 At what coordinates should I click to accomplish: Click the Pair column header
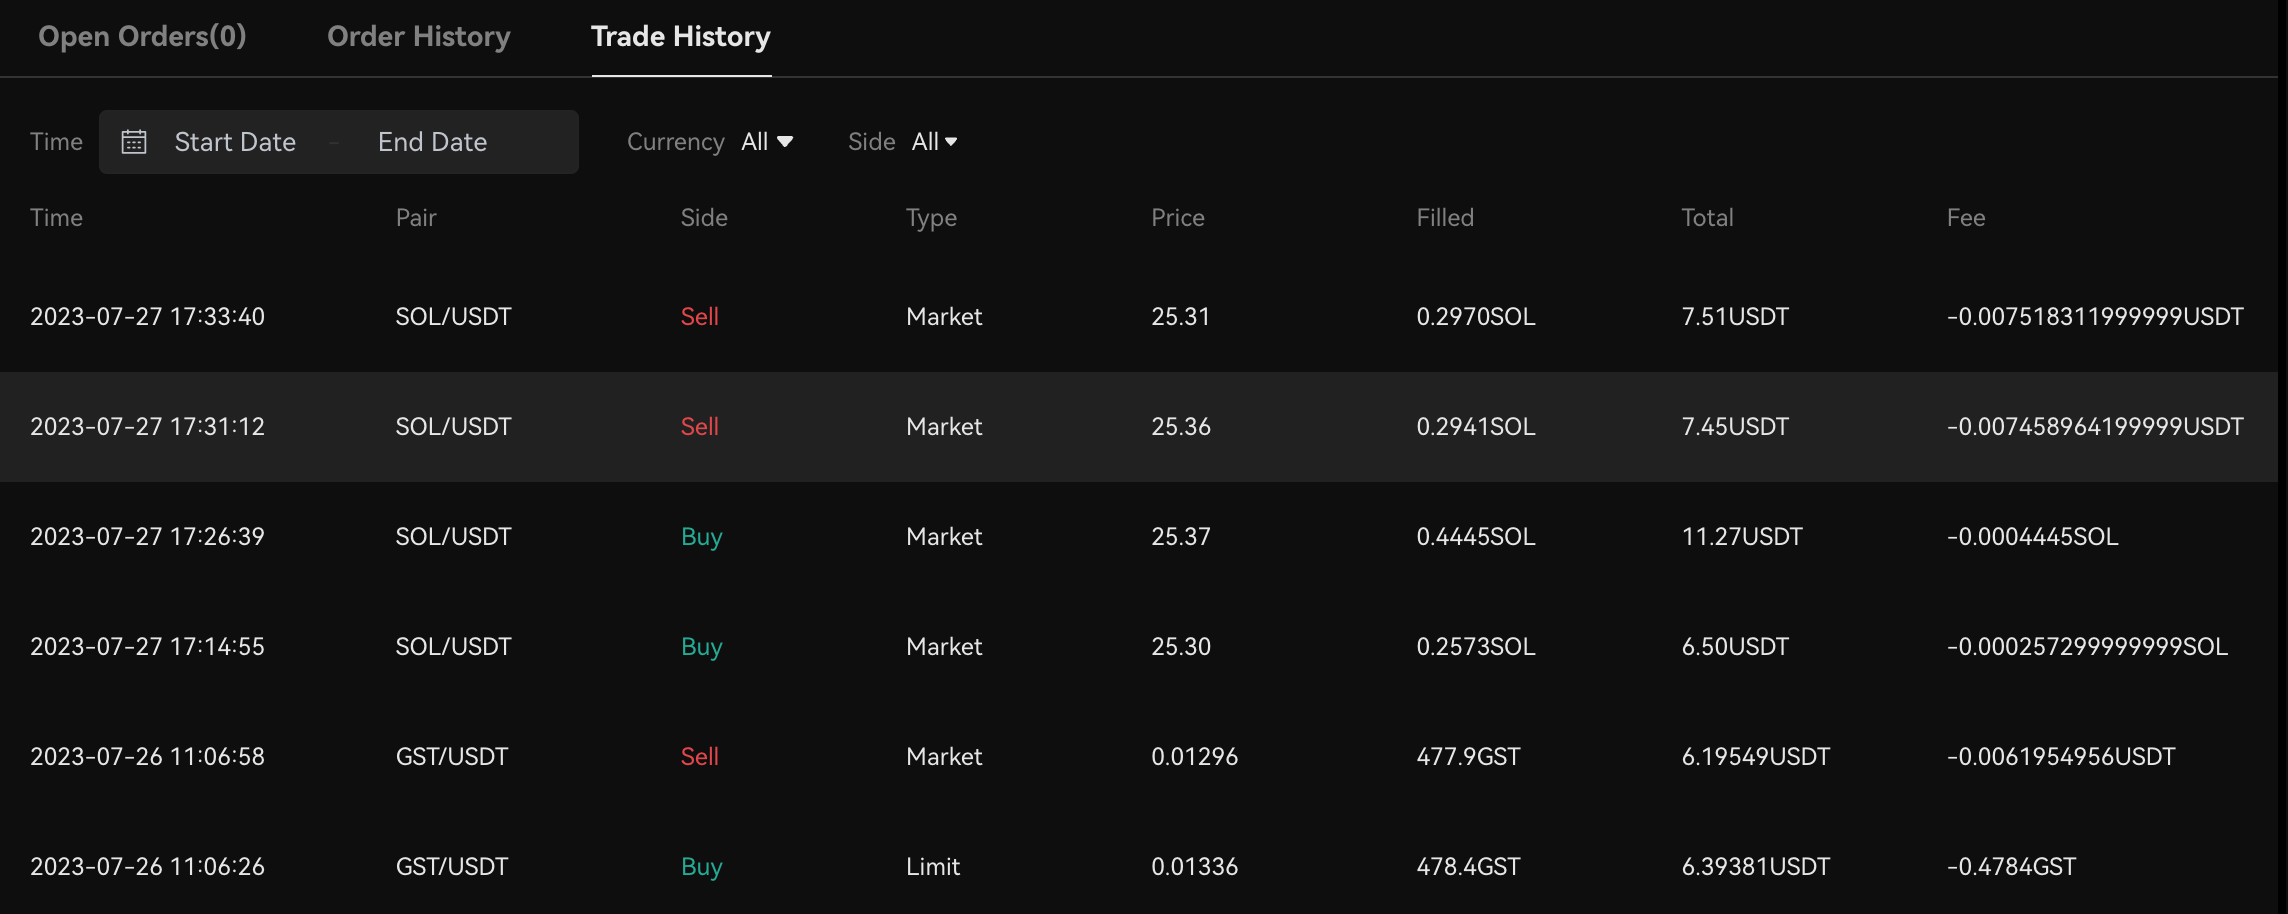(416, 218)
